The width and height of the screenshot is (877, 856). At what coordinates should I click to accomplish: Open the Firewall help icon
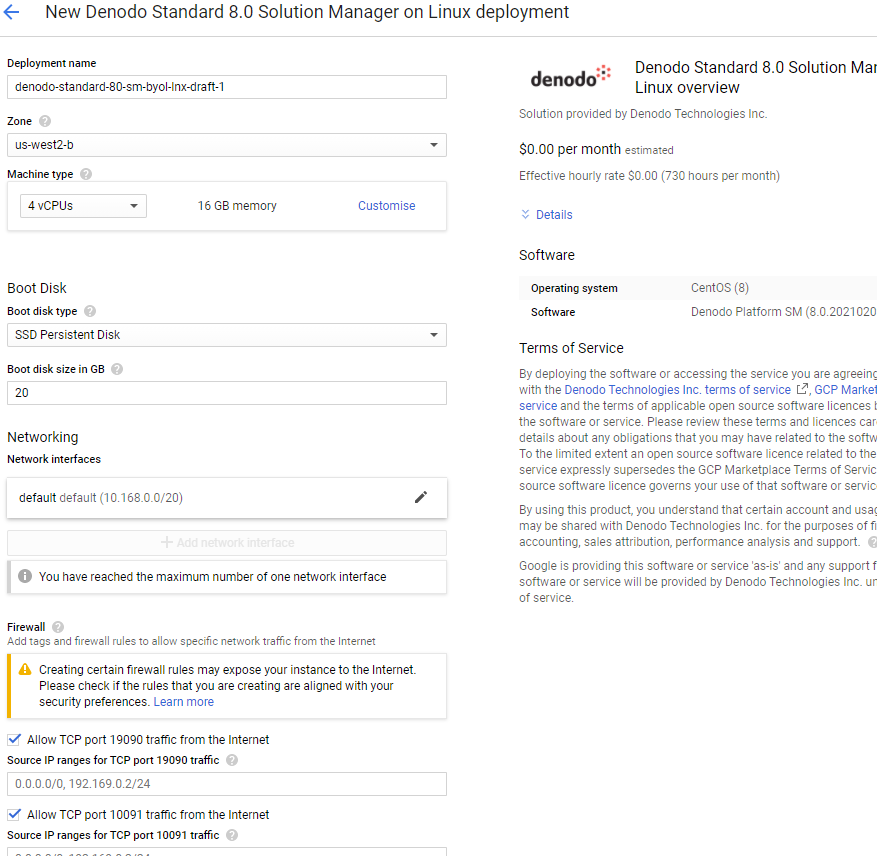click(58, 627)
